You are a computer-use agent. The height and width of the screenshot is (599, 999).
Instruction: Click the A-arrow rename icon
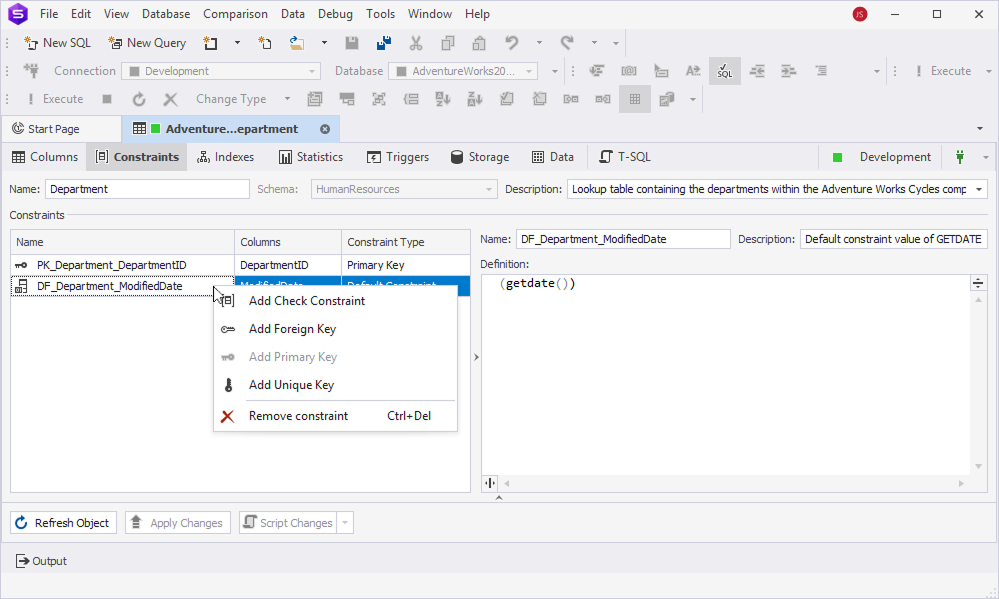point(693,71)
